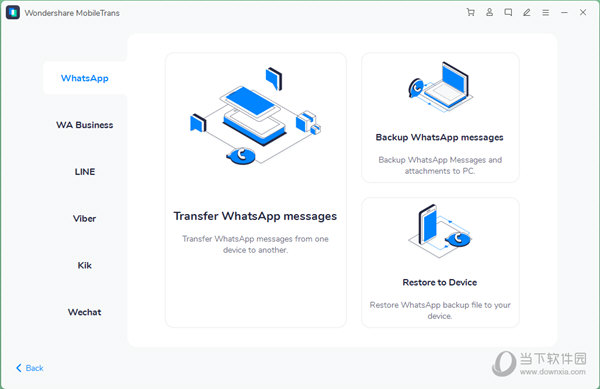
Task: Open the shopping cart icon
Action: click(471, 13)
